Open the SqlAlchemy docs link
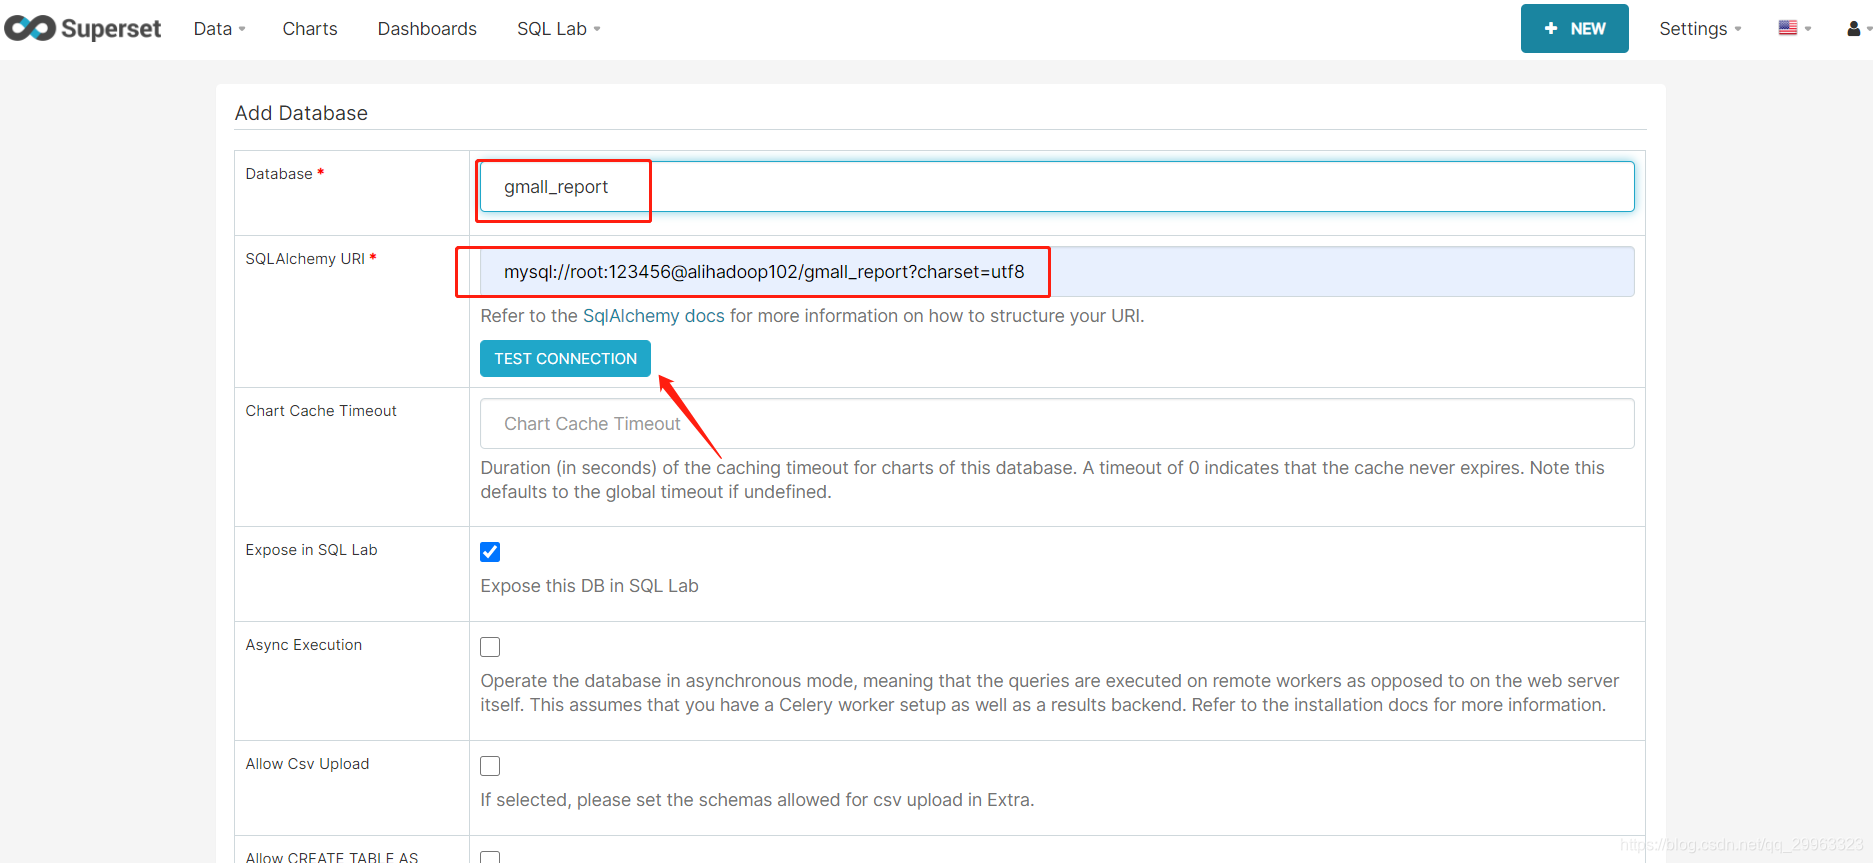This screenshot has width=1873, height=863. [653, 316]
